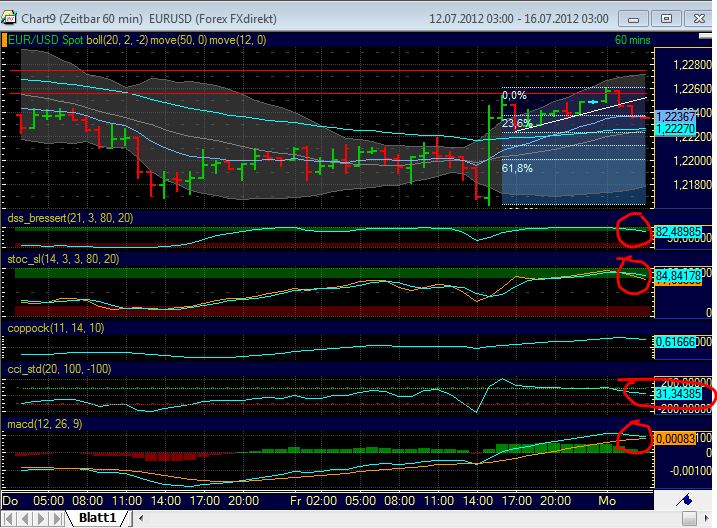The width and height of the screenshot is (717, 528).
Task: Click the 1,21800 price axis label
Action: 692,185
